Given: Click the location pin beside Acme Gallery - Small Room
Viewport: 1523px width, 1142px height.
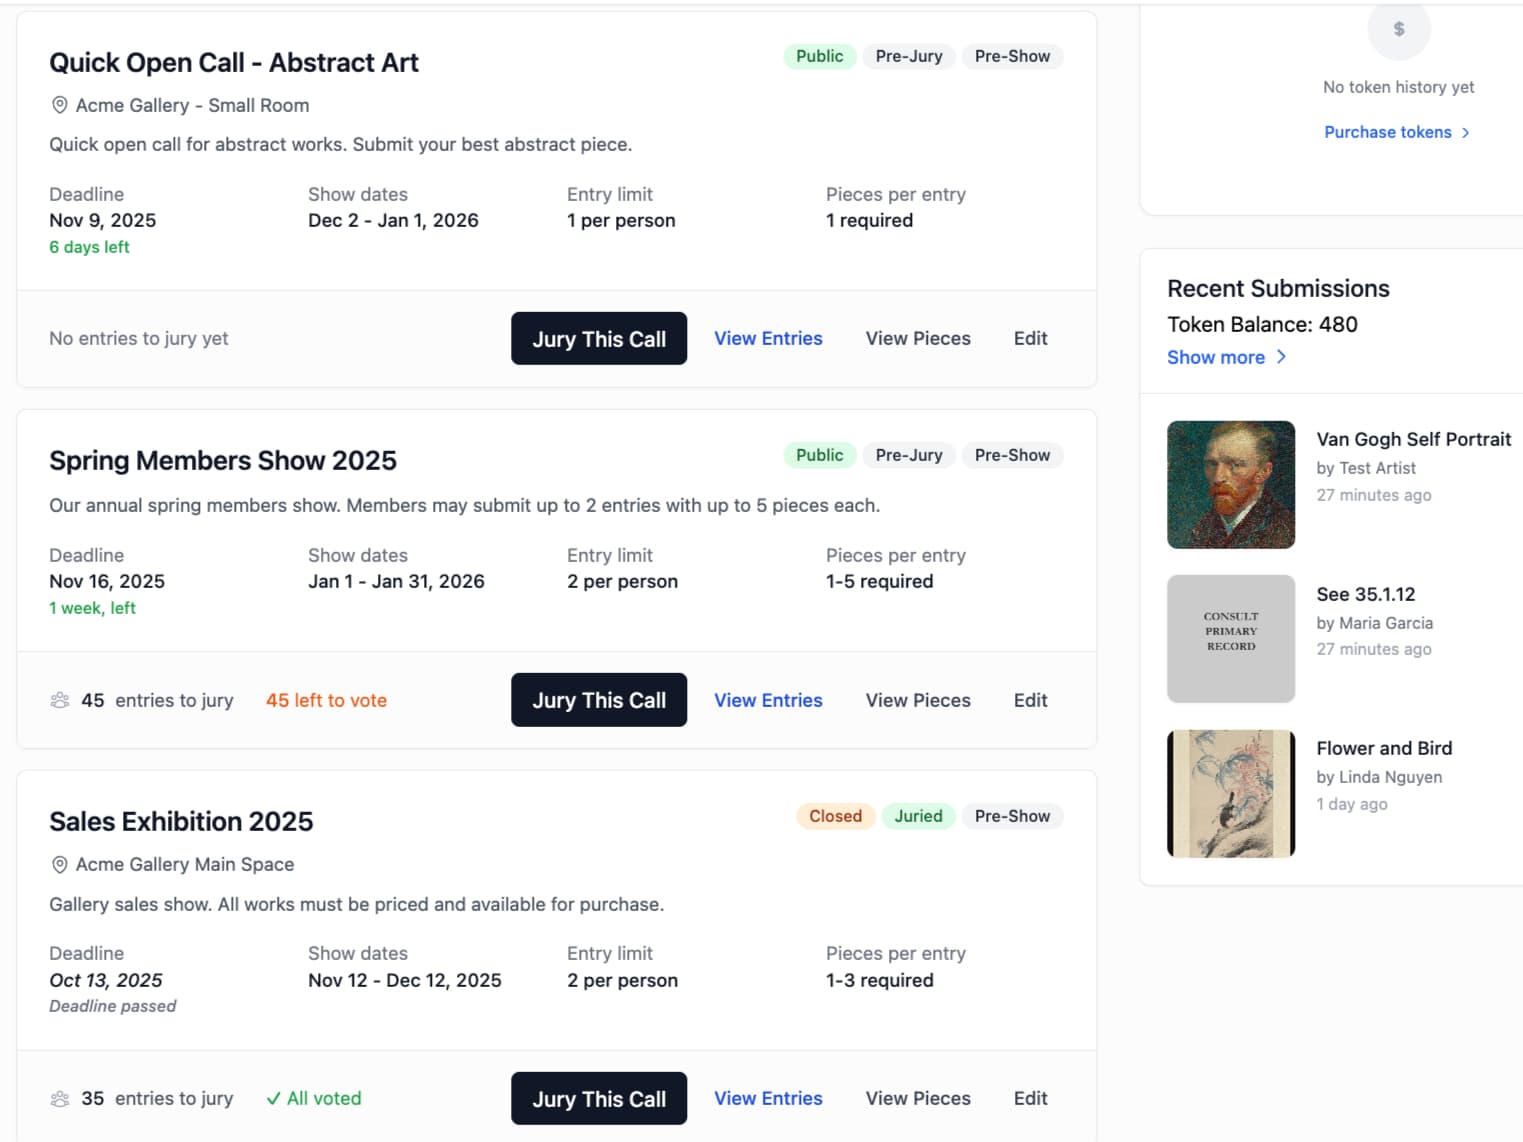Looking at the screenshot, I should tap(59, 105).
